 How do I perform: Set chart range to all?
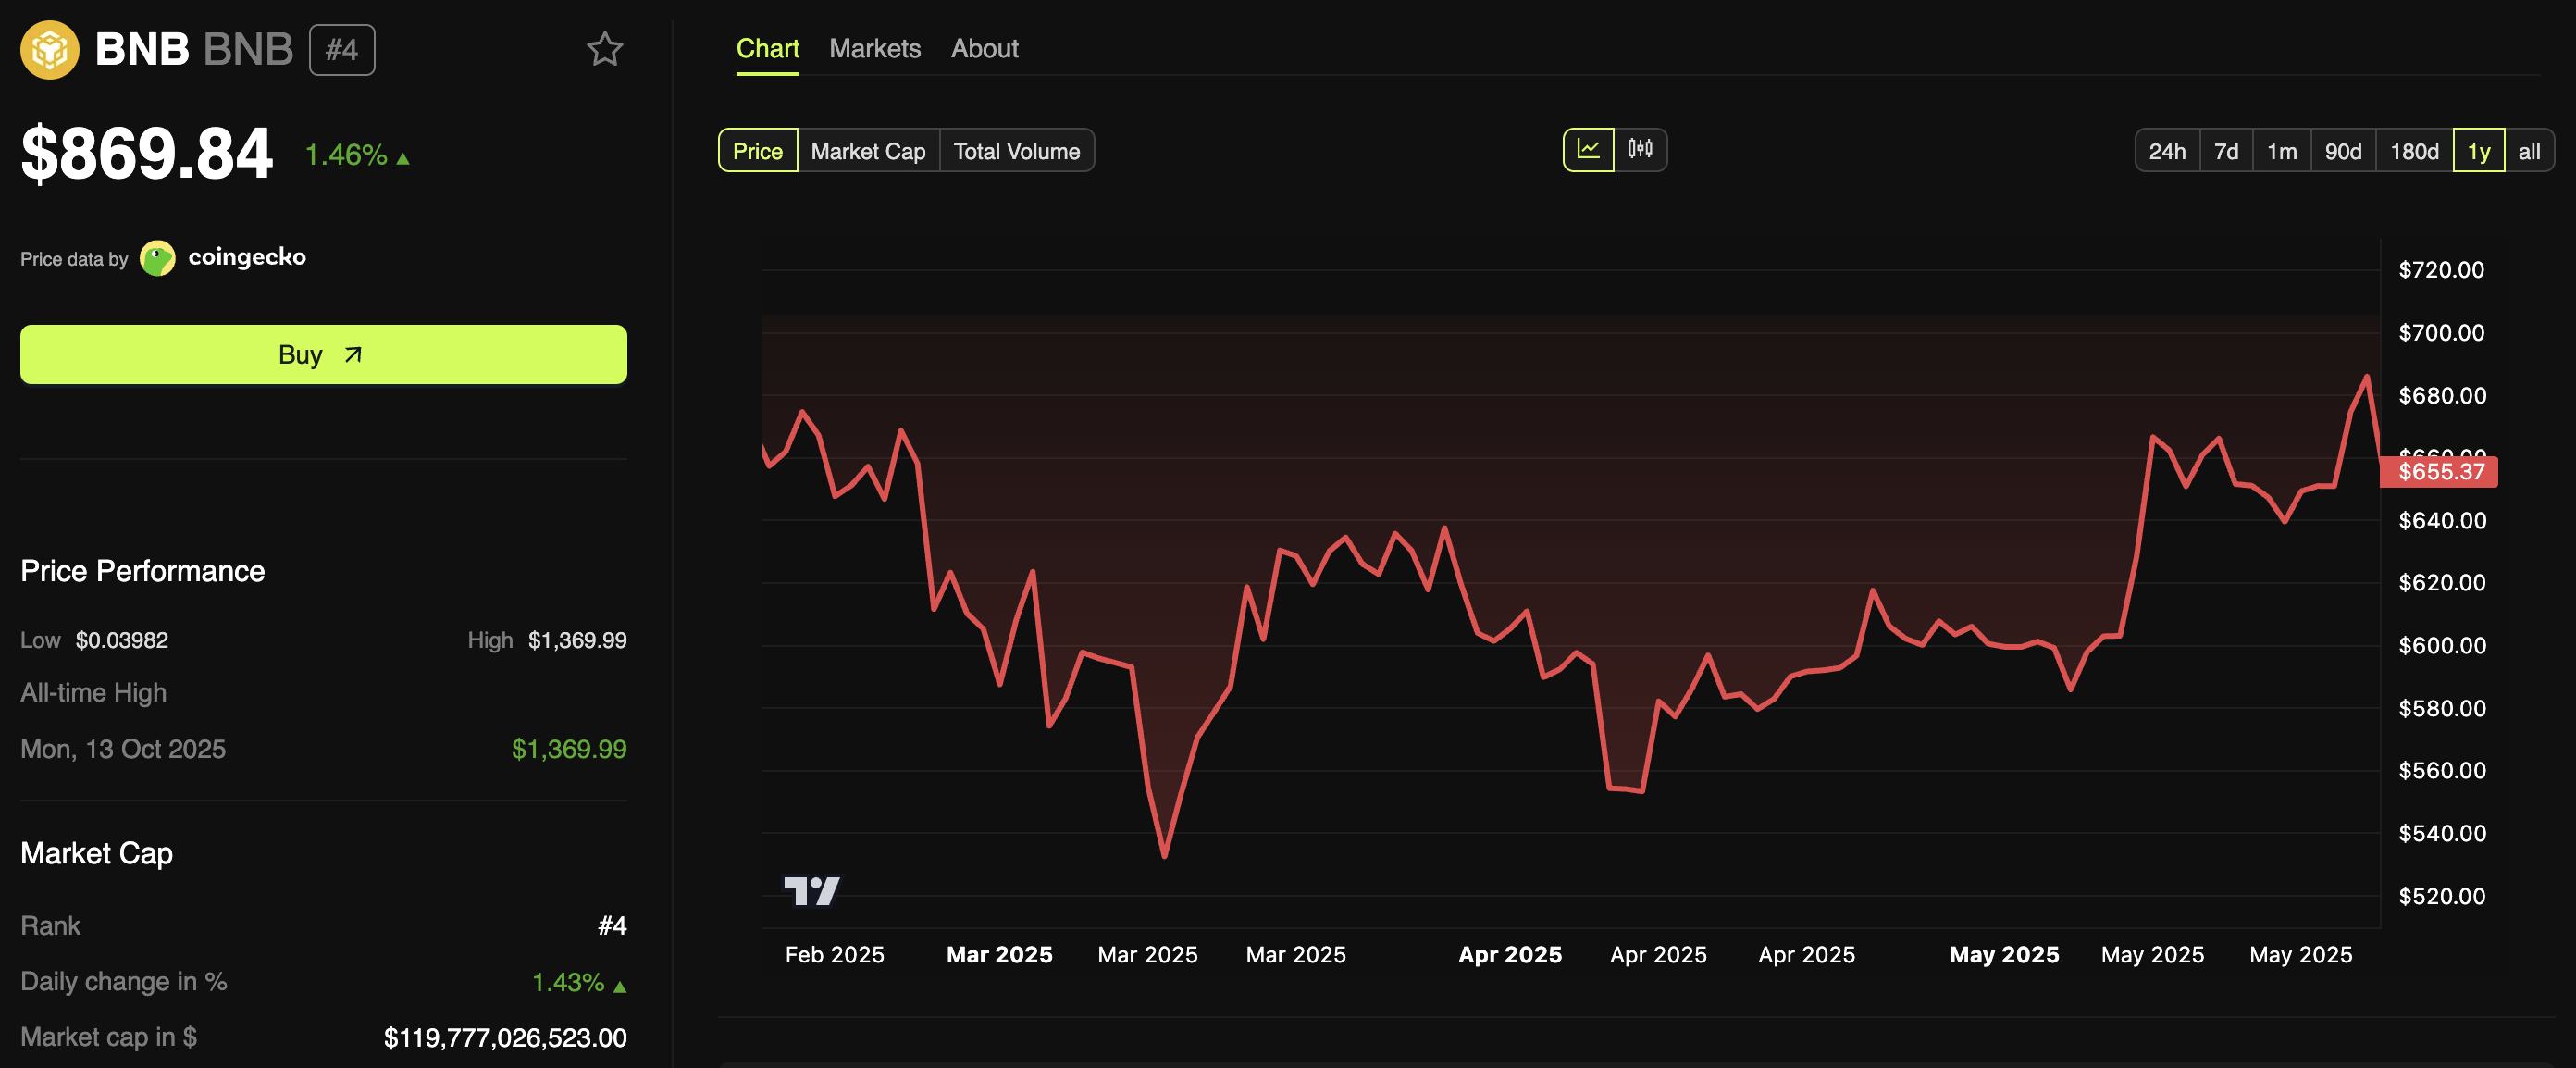pos(2528,151)
